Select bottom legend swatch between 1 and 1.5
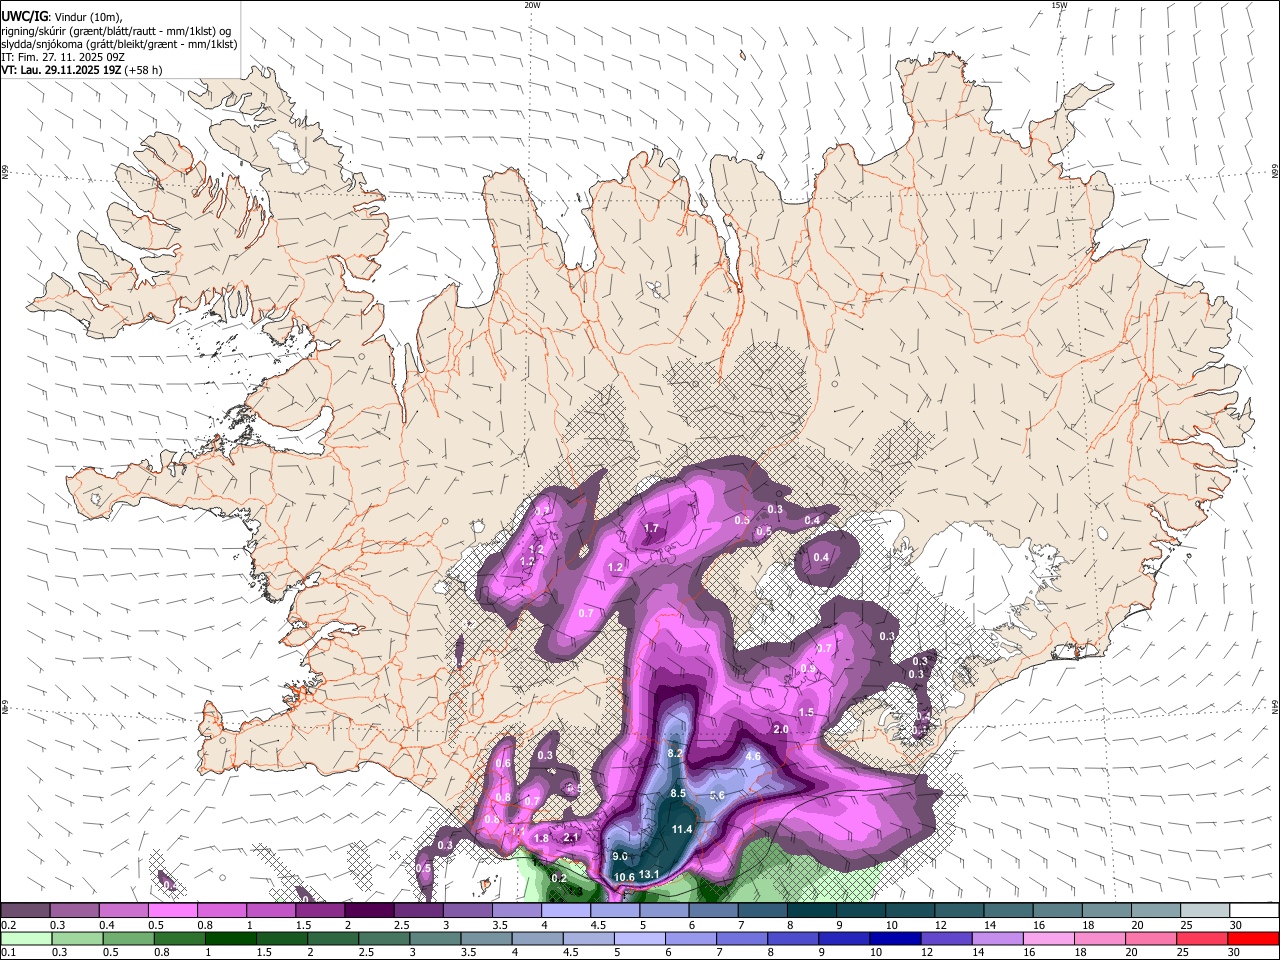 (230, 938)
